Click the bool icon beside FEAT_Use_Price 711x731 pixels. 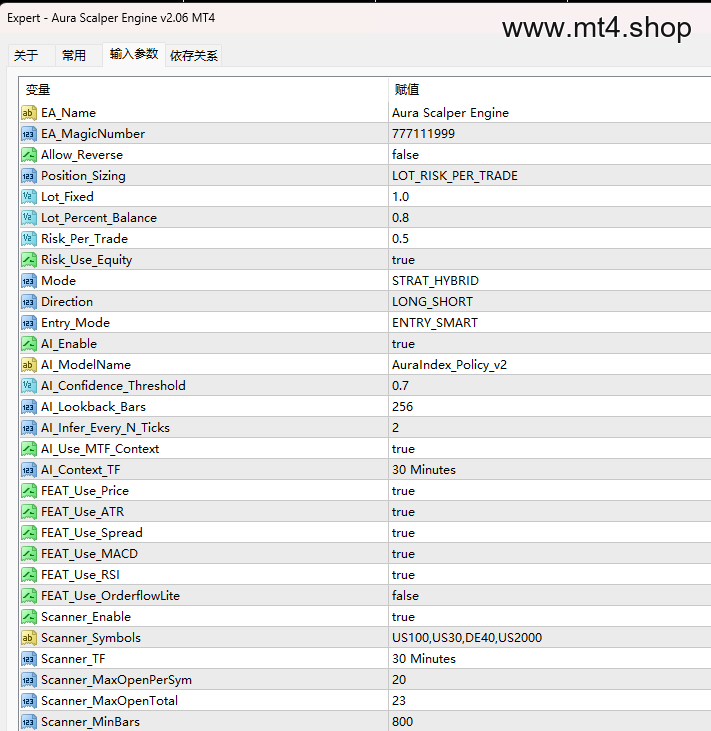(28, 490)
